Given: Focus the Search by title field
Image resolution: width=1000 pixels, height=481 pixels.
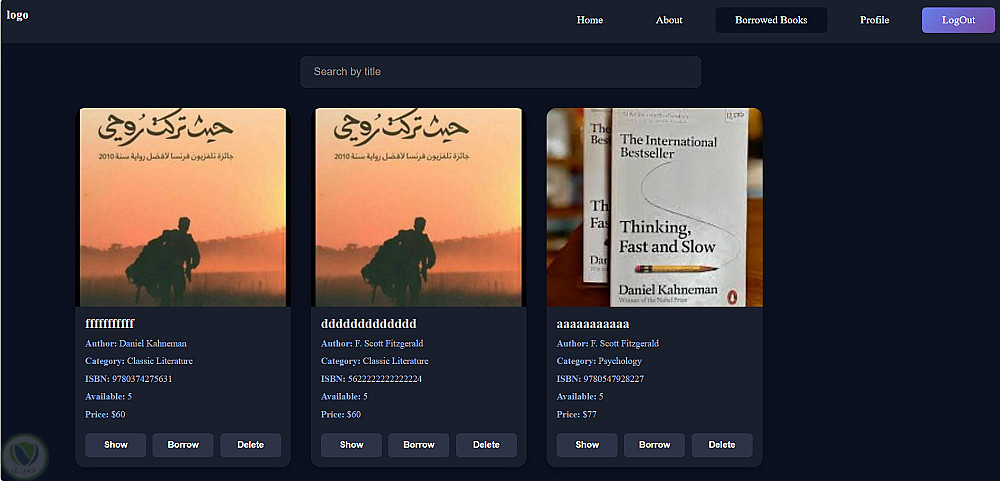Looking at the screenshot, I should pyautogui.click(x=501, y=71).
